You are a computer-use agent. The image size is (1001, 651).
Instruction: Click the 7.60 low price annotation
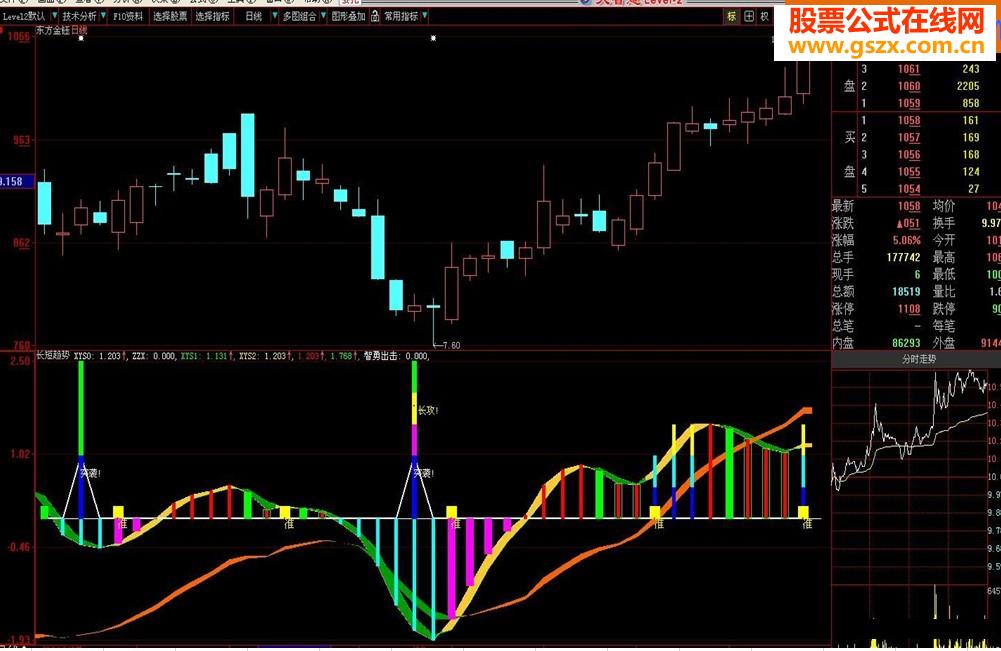[451, 345]
